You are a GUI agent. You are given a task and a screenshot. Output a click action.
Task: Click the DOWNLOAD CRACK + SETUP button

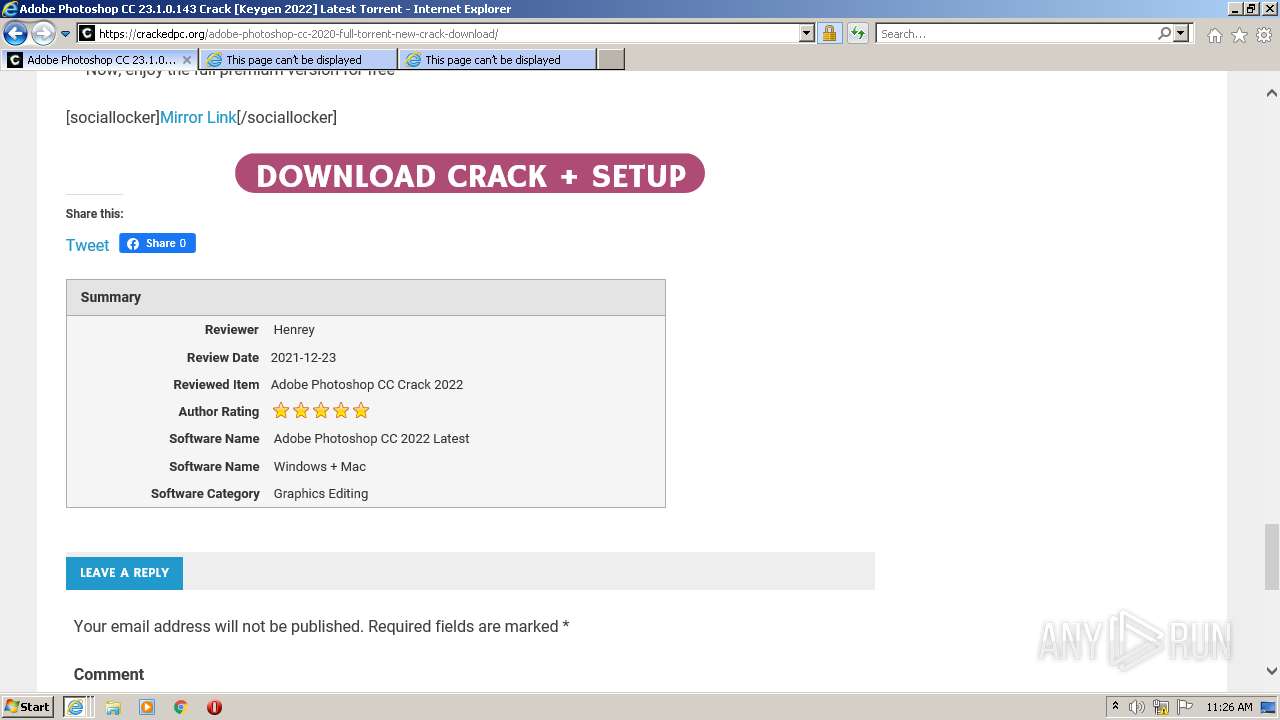pos(470,174)
